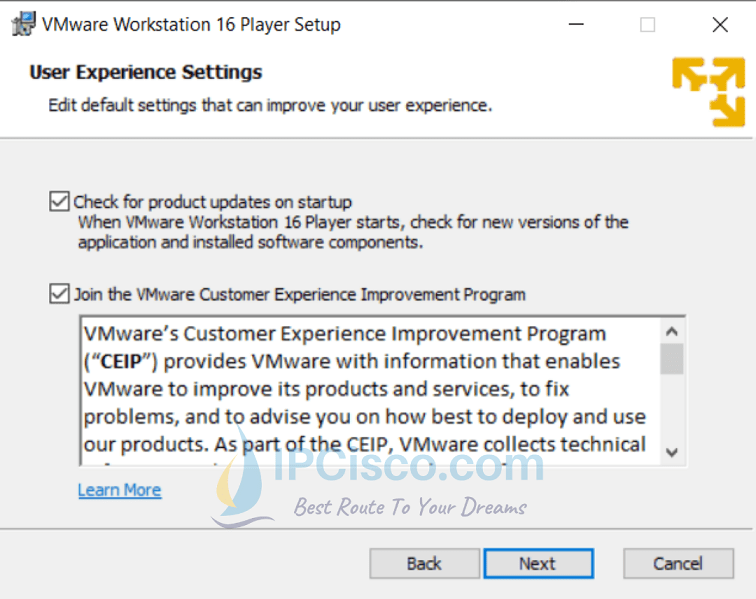Click the CEIP description scrollbar thumb
The height and width of the screenshot is (599, 756).
coord(672,359)
